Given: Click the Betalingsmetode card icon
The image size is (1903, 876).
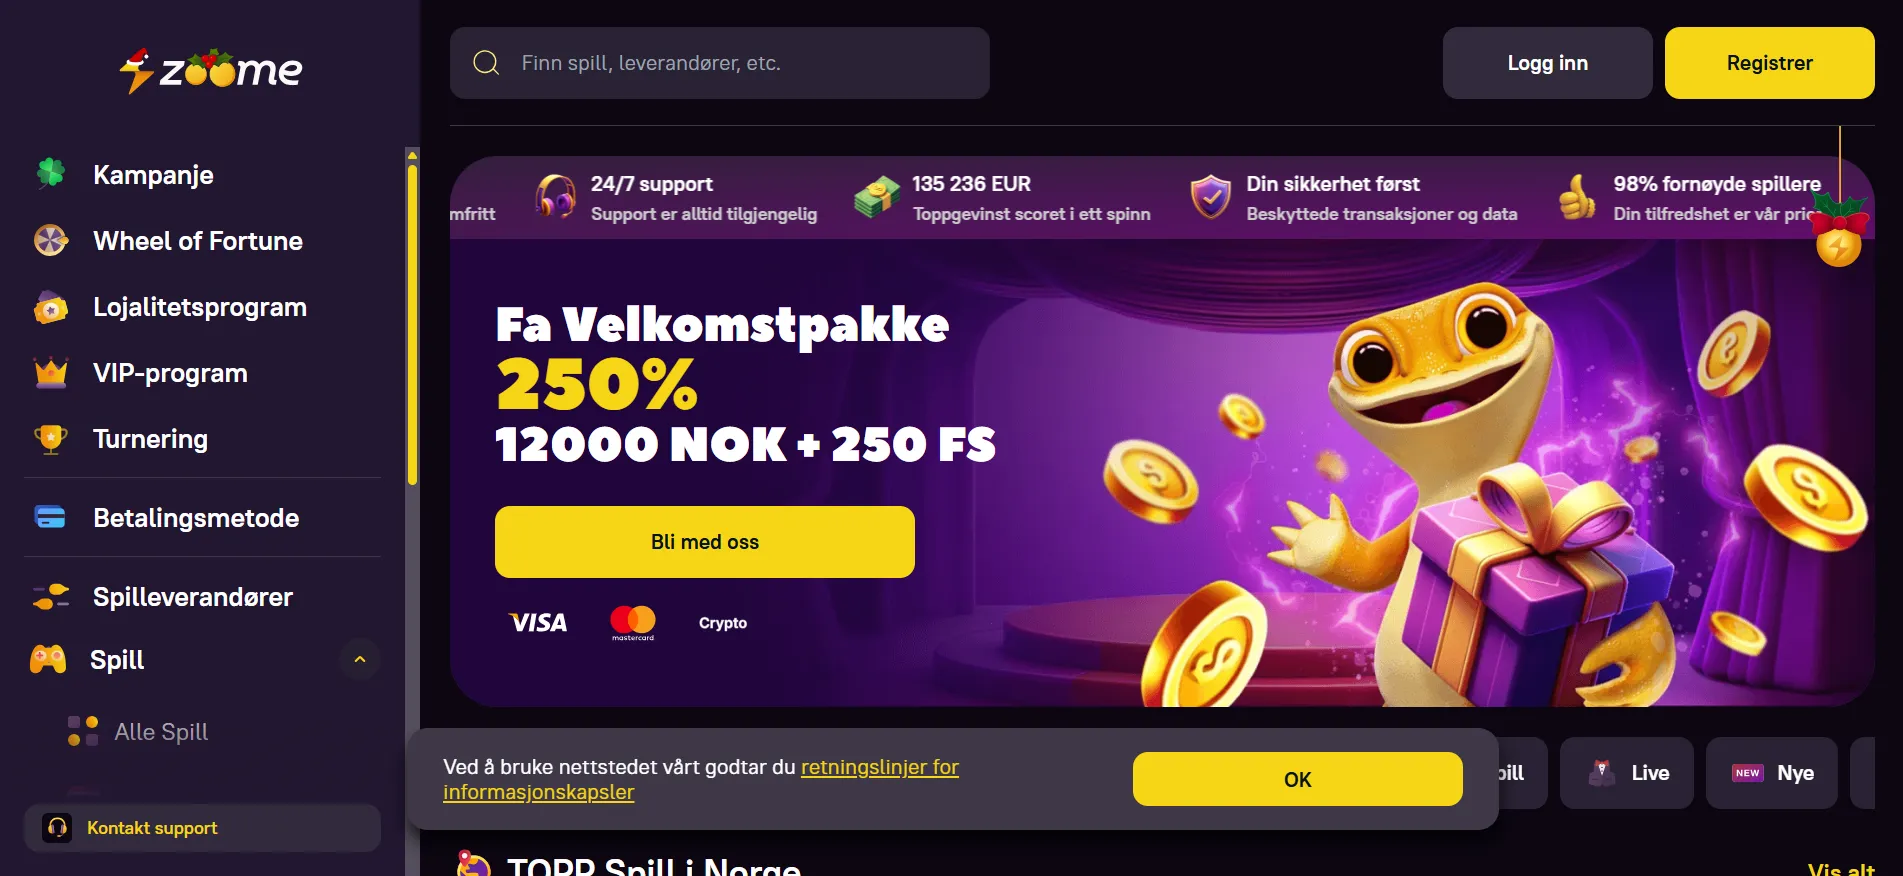Looking at the screenshot, I should point(50,517).
